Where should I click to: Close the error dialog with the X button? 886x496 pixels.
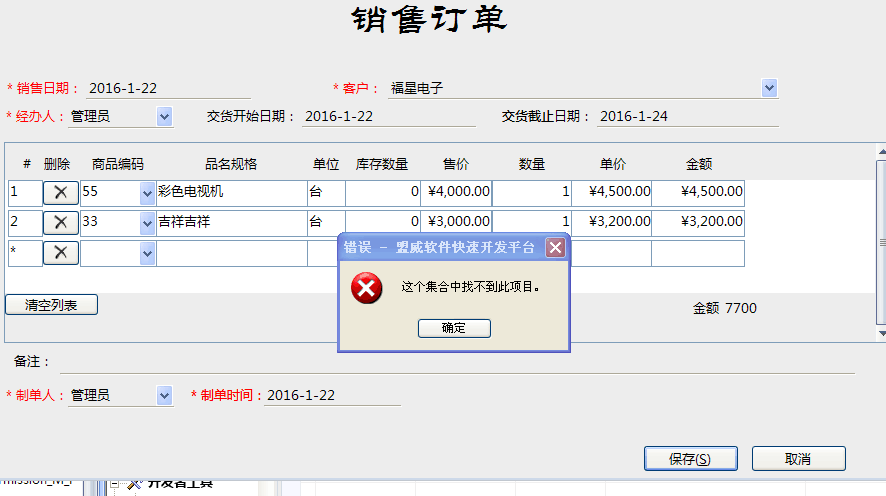pos(555,248)
